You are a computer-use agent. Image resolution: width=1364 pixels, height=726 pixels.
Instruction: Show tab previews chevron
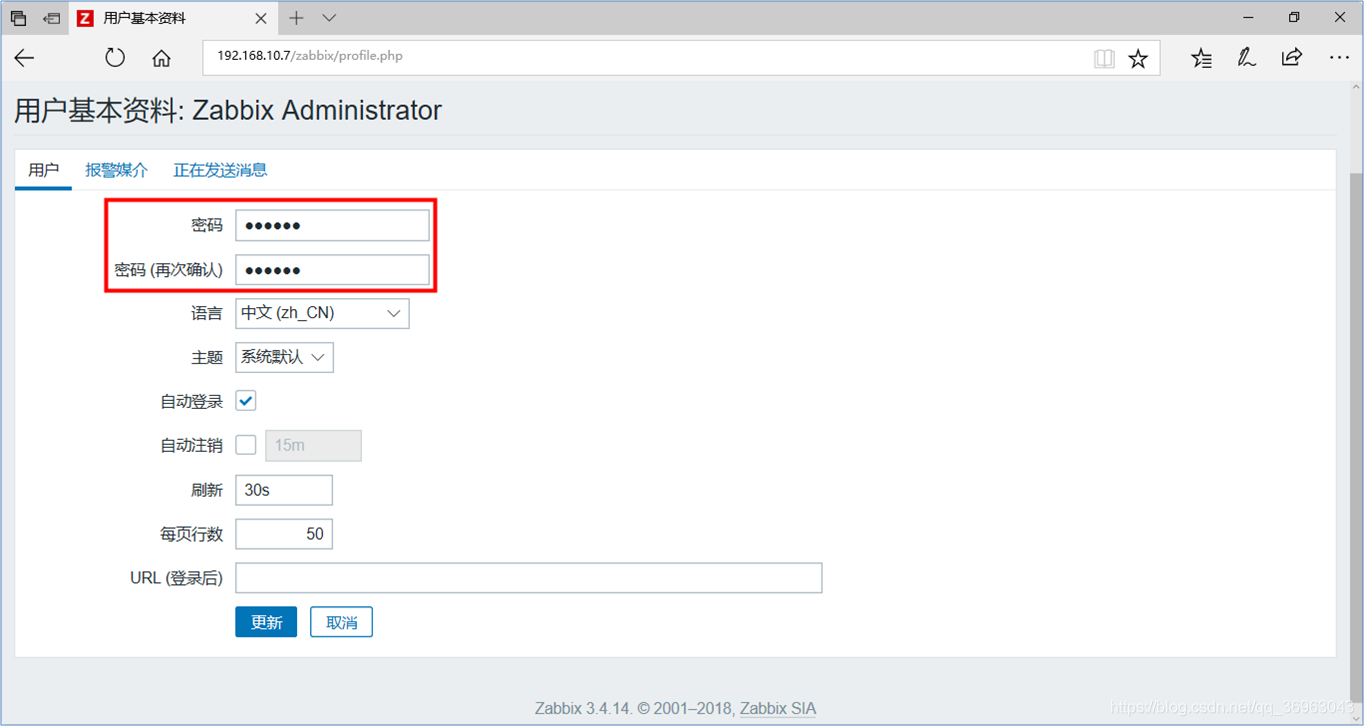point(329,18)
